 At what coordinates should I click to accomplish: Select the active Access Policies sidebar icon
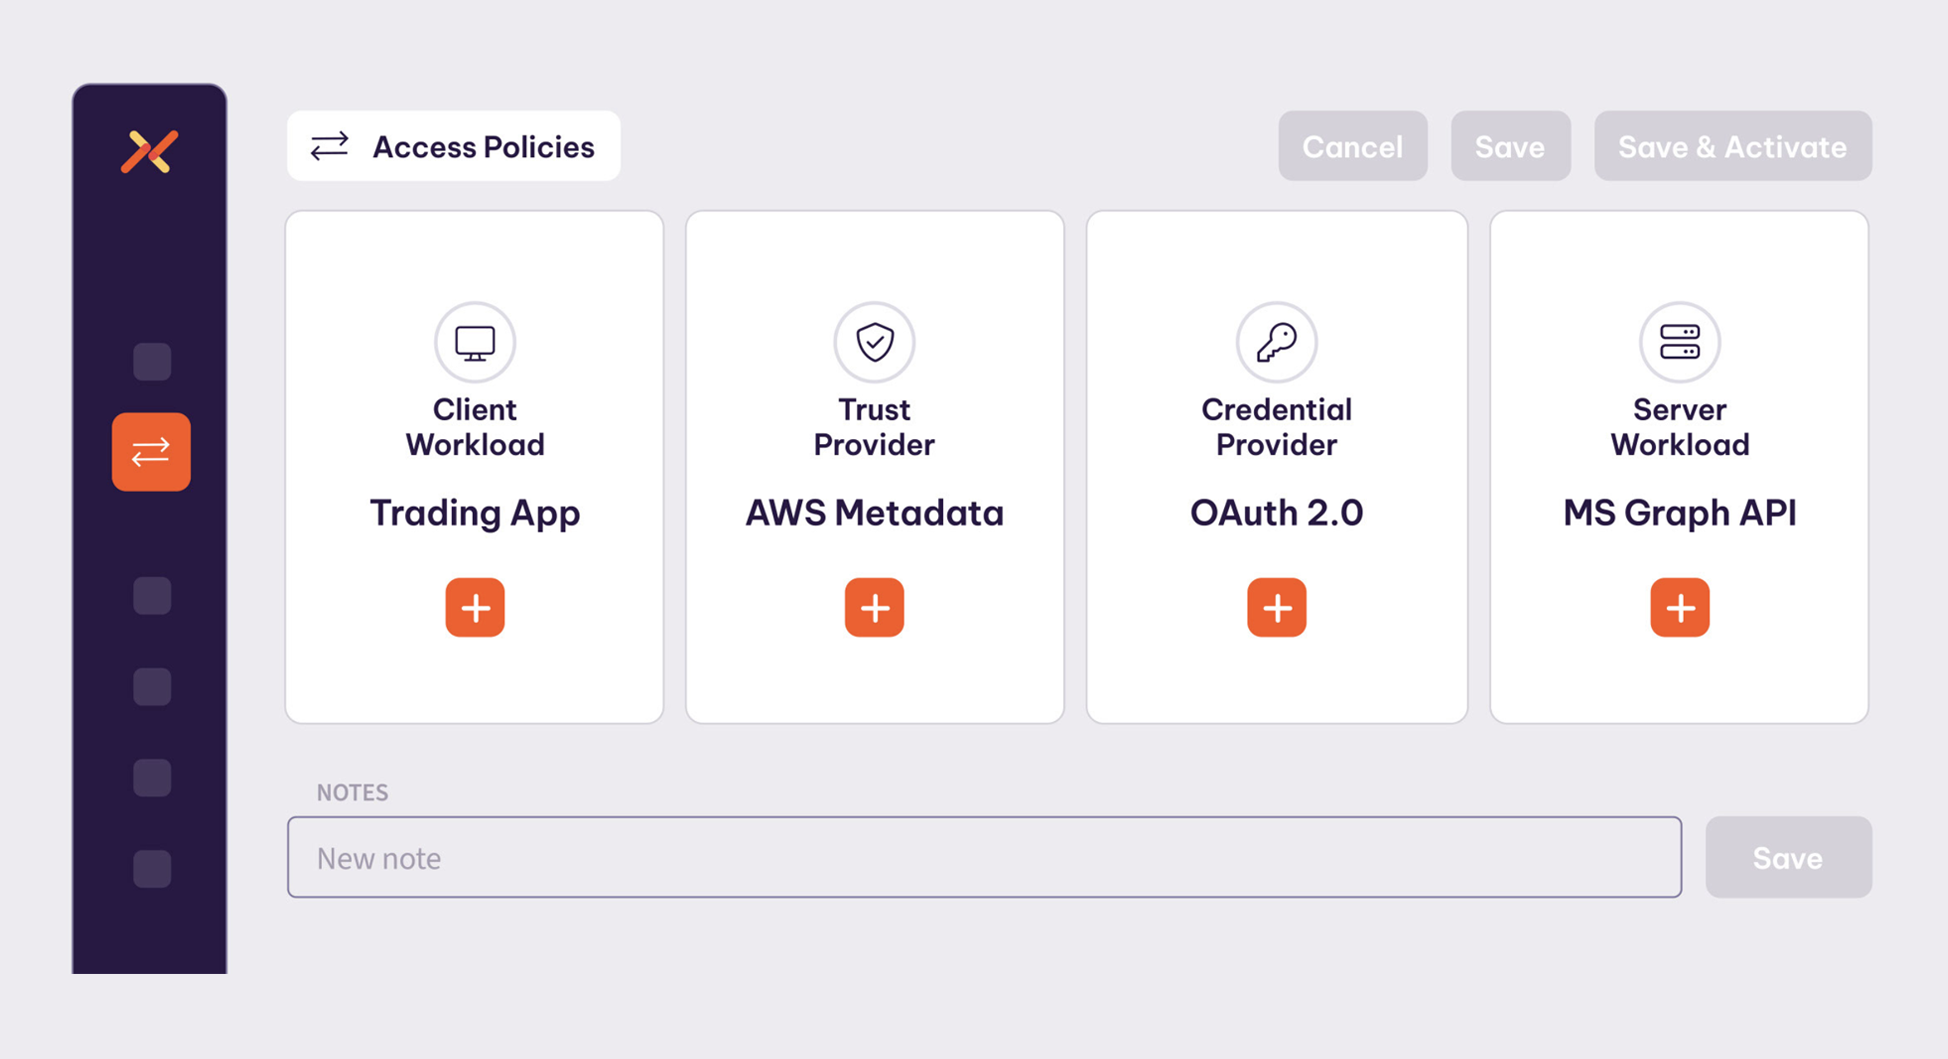pyautogui.click(x=151, y=452)
